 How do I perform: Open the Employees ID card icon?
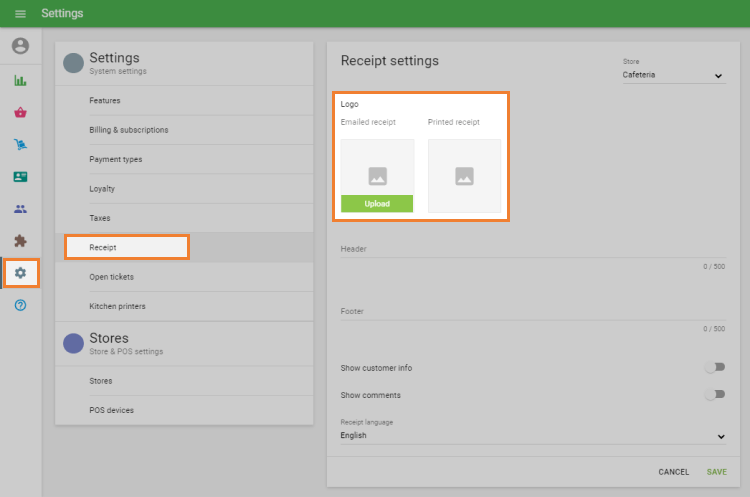[x=20, y=176]
